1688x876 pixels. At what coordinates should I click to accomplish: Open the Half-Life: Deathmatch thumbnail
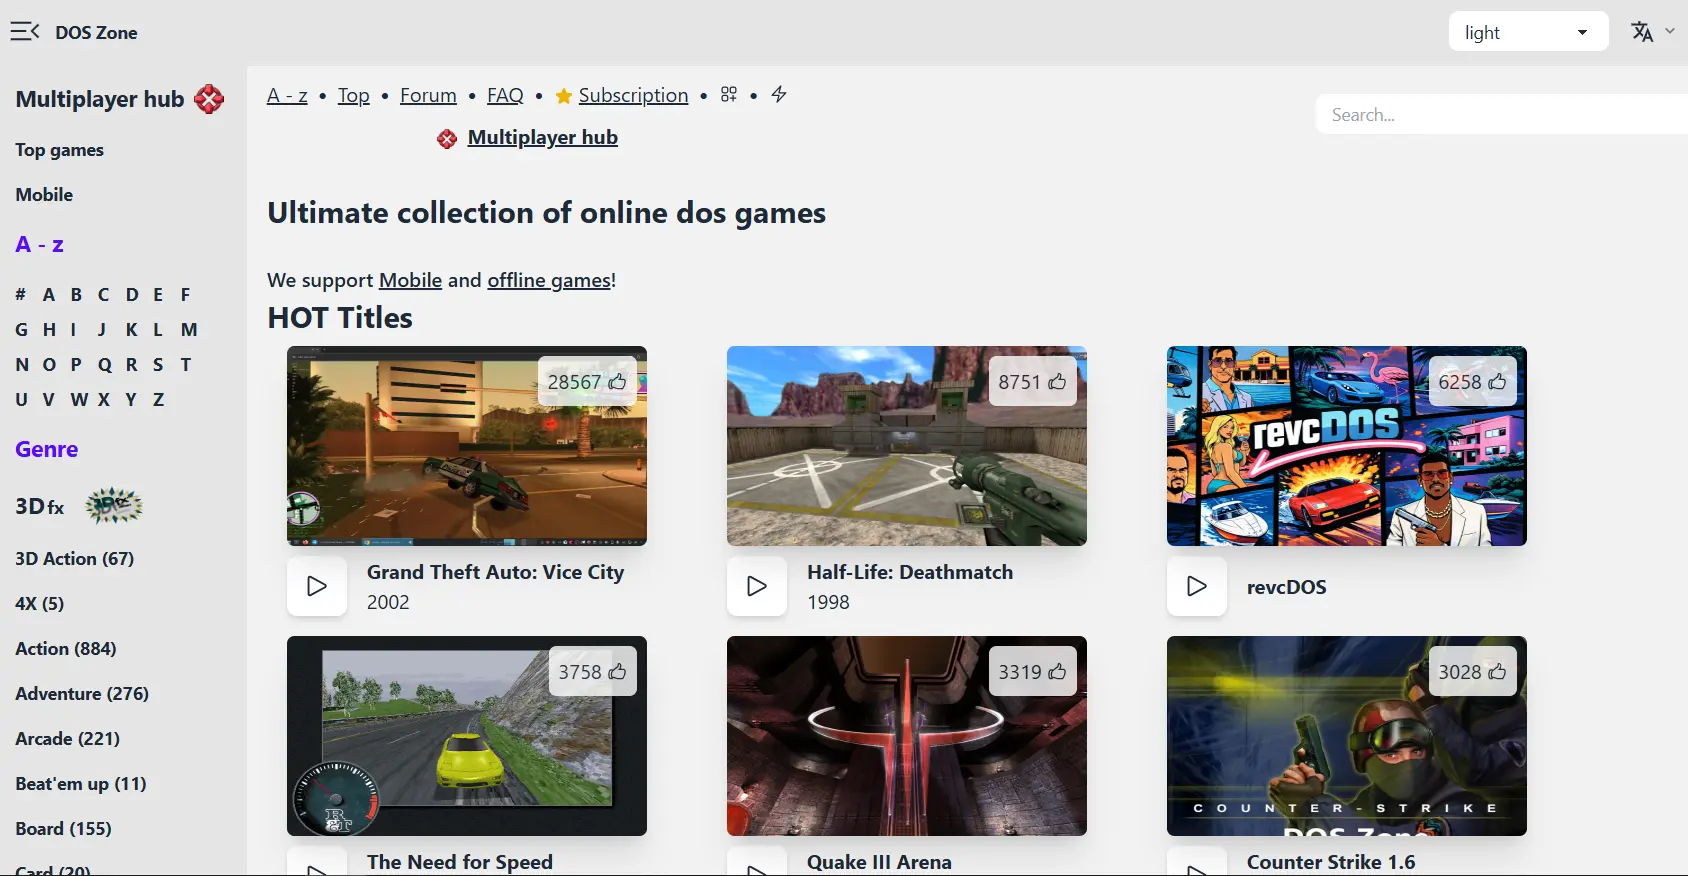[x=907, y=446]
